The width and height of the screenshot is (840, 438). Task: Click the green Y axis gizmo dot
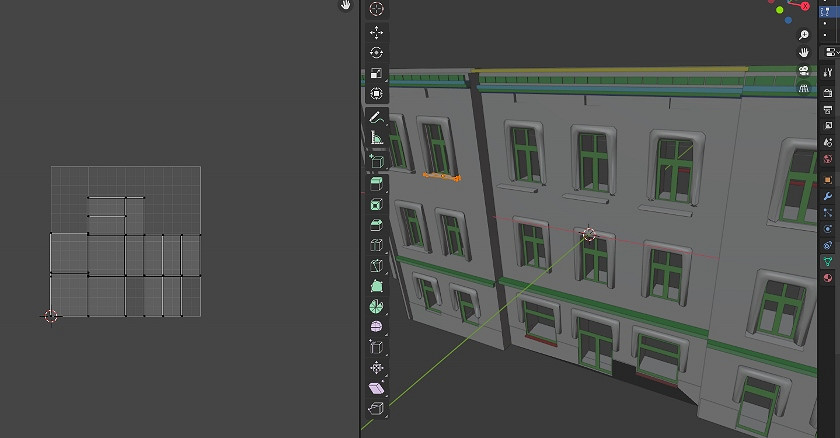point(779,10)
